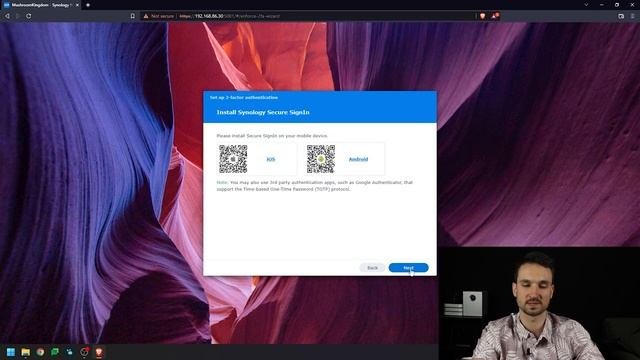Open Brave Rewards triangle icon
Viewport: 640px width, 360px height.
pos(494,16)
